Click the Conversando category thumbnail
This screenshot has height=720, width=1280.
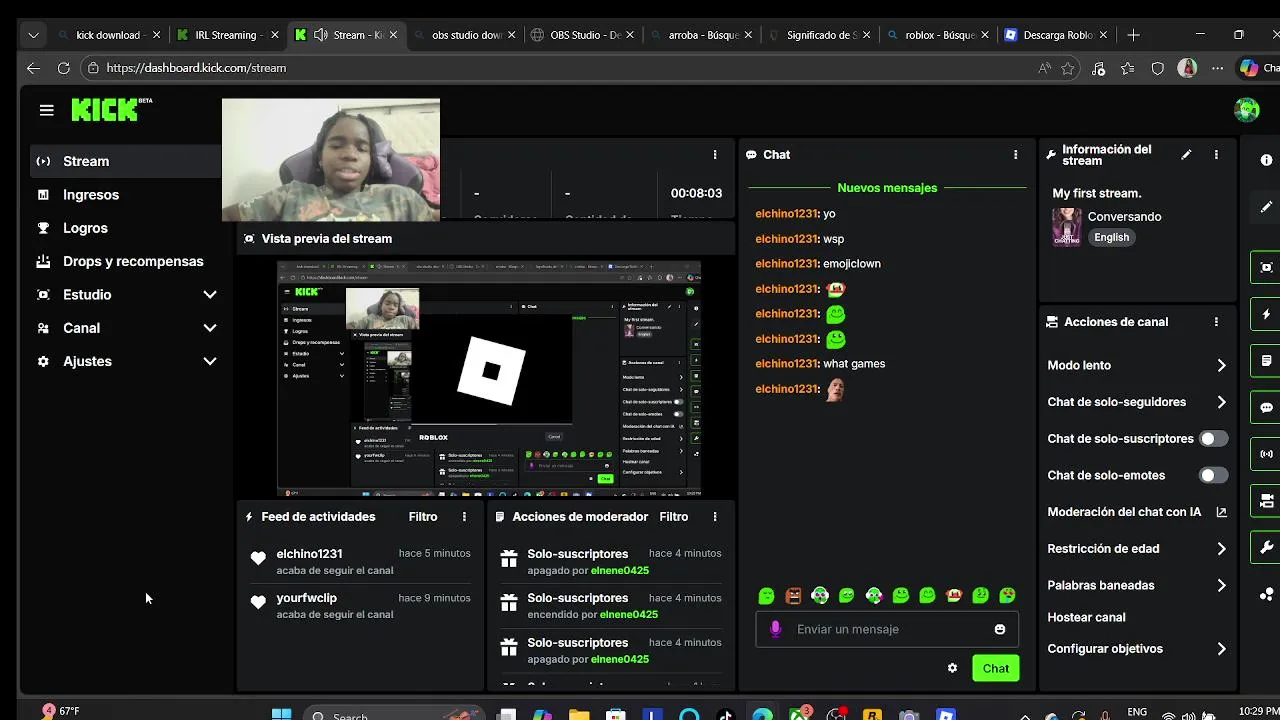(x=1067, y=226)
